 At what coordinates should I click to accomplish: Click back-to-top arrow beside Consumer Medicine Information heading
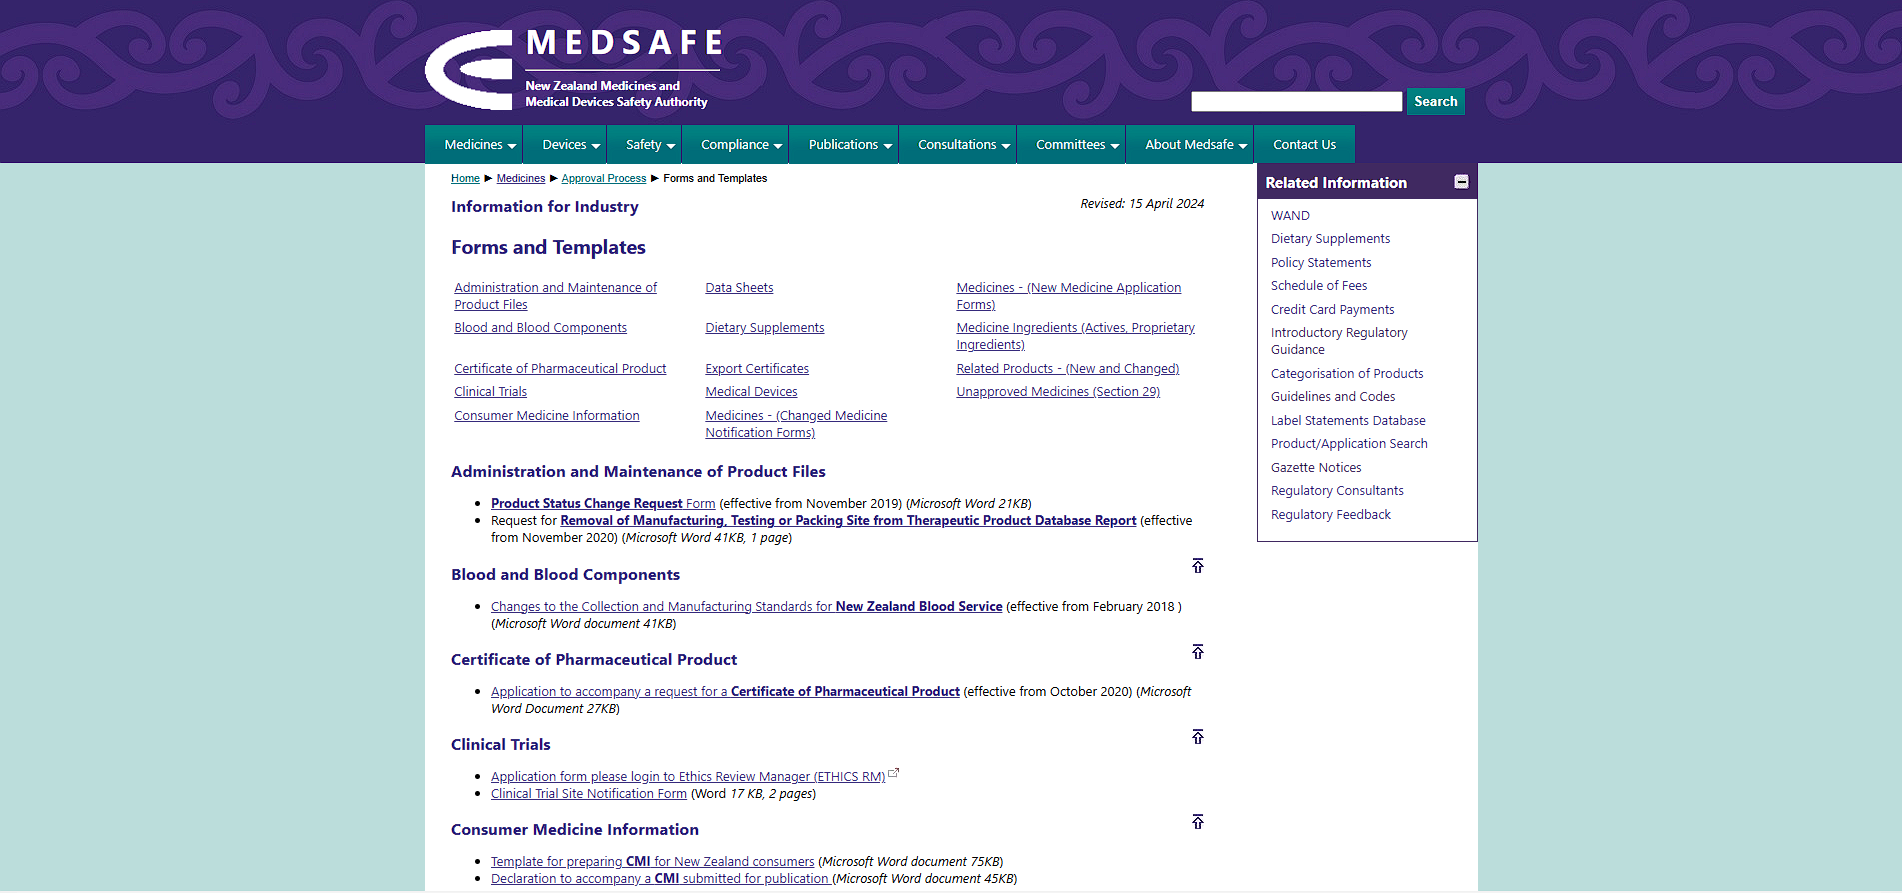1197,822
